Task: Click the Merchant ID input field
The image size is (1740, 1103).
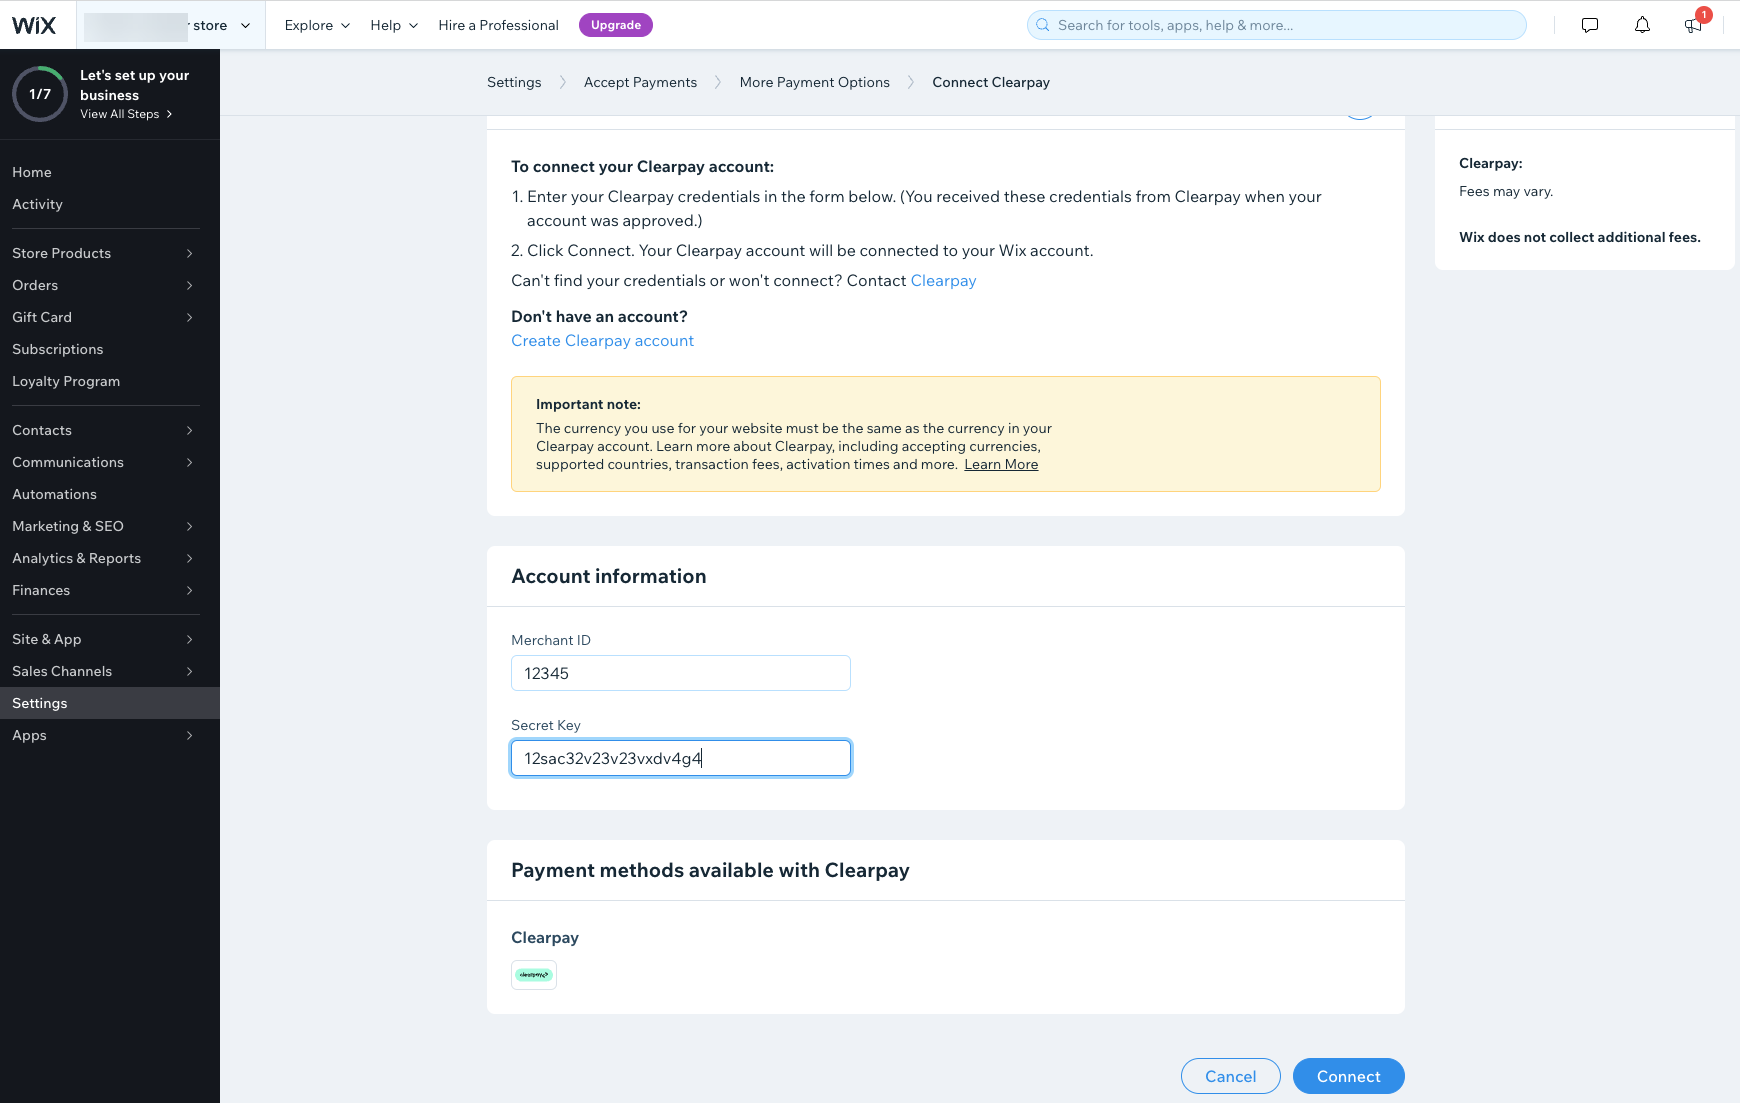Action: tap(680, 673)
